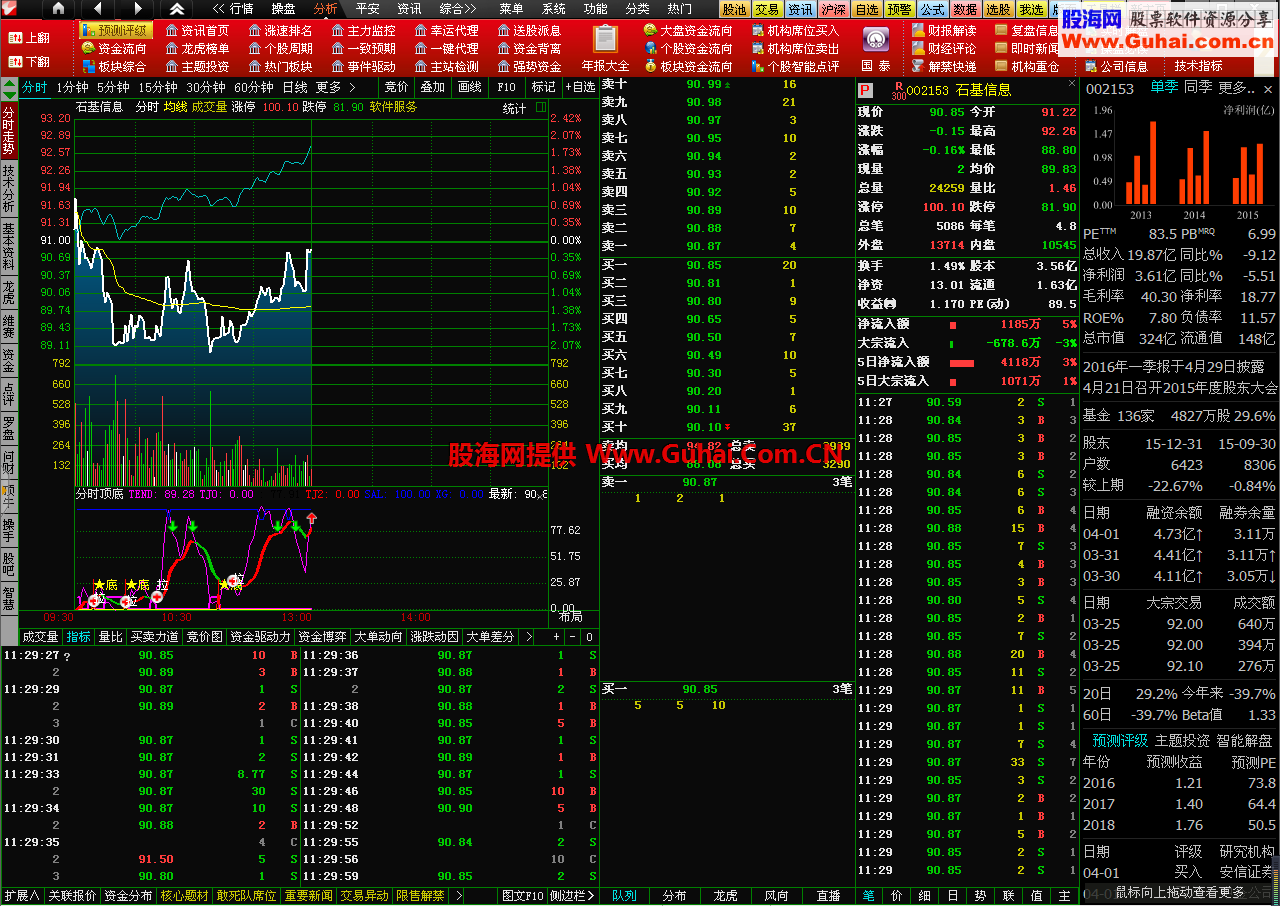Click the 公式 top button
The image size is (1280, 906).
[932, 9]
